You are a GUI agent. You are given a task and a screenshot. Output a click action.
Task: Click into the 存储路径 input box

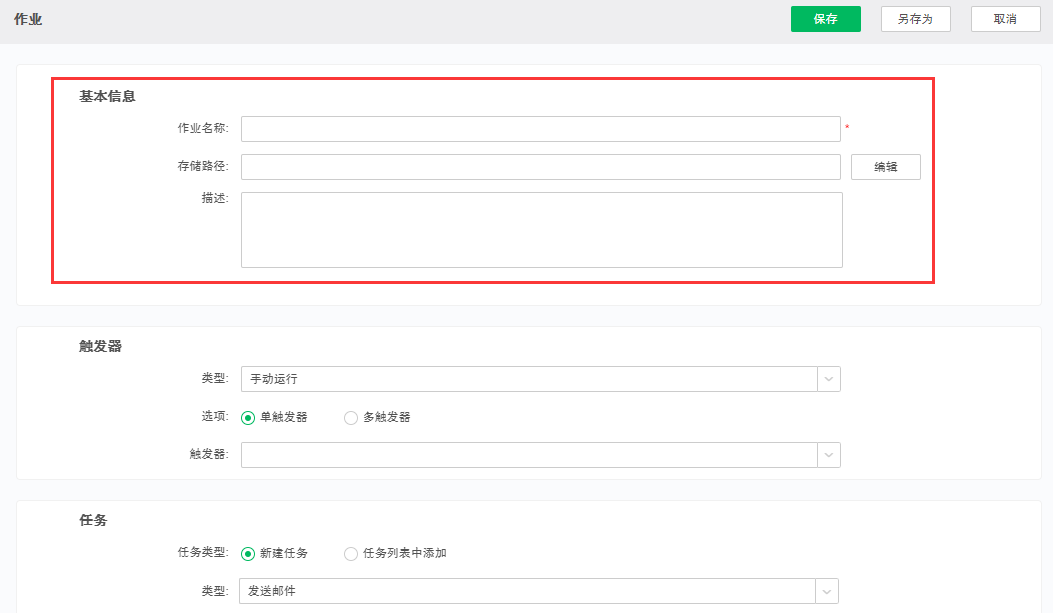pos(540,167)
